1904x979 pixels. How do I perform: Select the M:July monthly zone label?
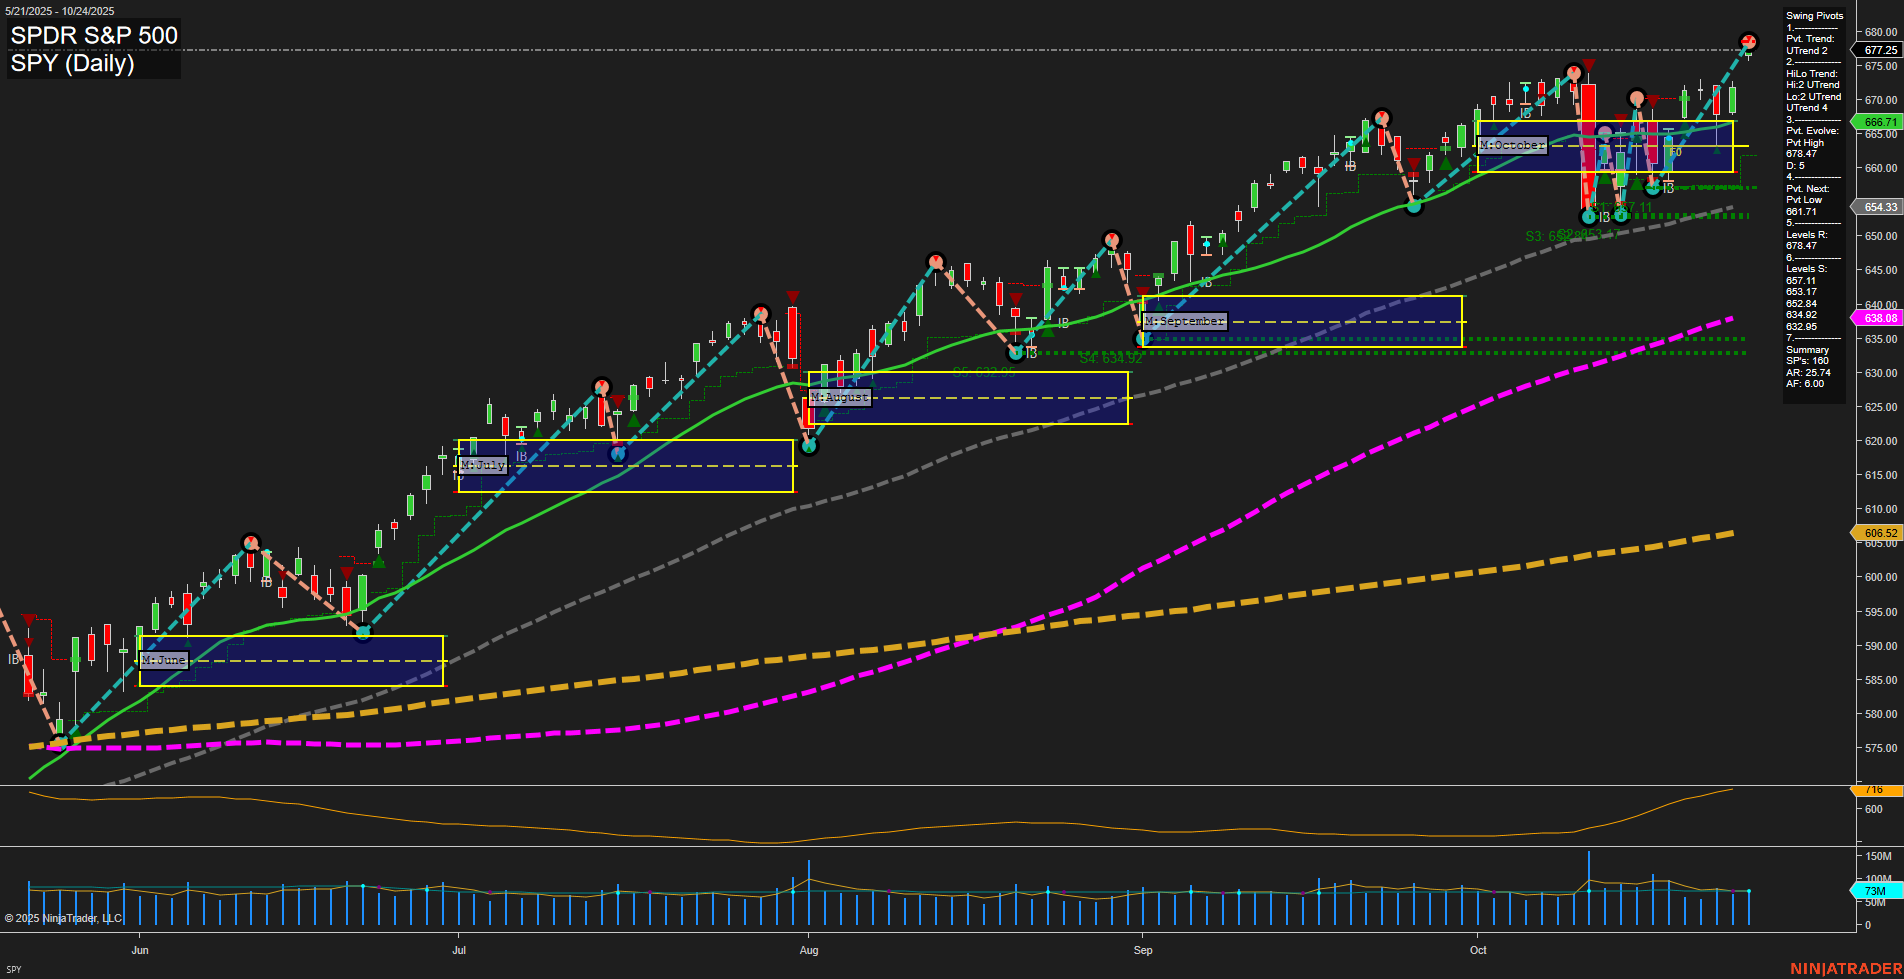(x=483, y=464)
